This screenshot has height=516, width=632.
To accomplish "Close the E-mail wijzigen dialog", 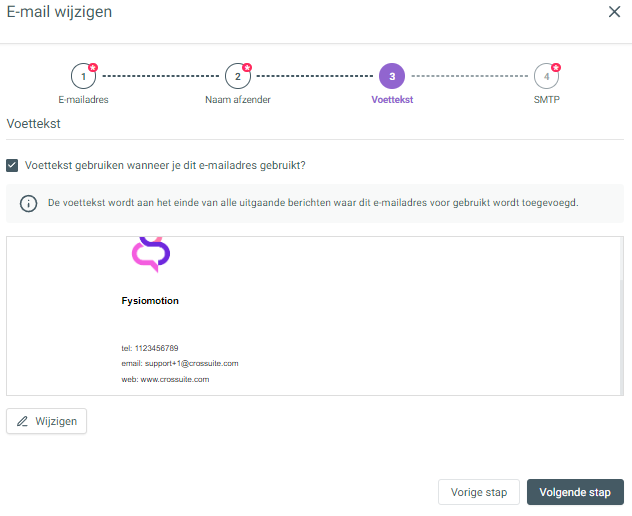I will coord(614,12).
